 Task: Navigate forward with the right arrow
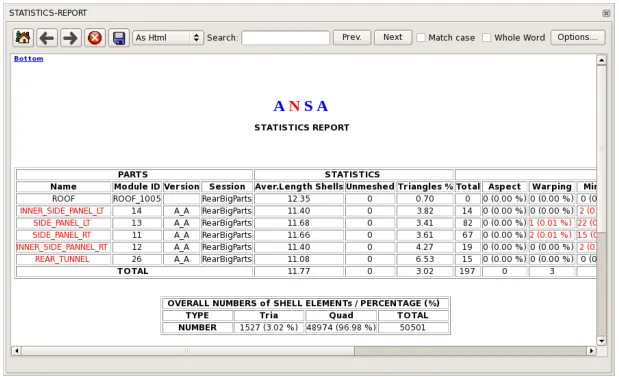pos(71,38)
